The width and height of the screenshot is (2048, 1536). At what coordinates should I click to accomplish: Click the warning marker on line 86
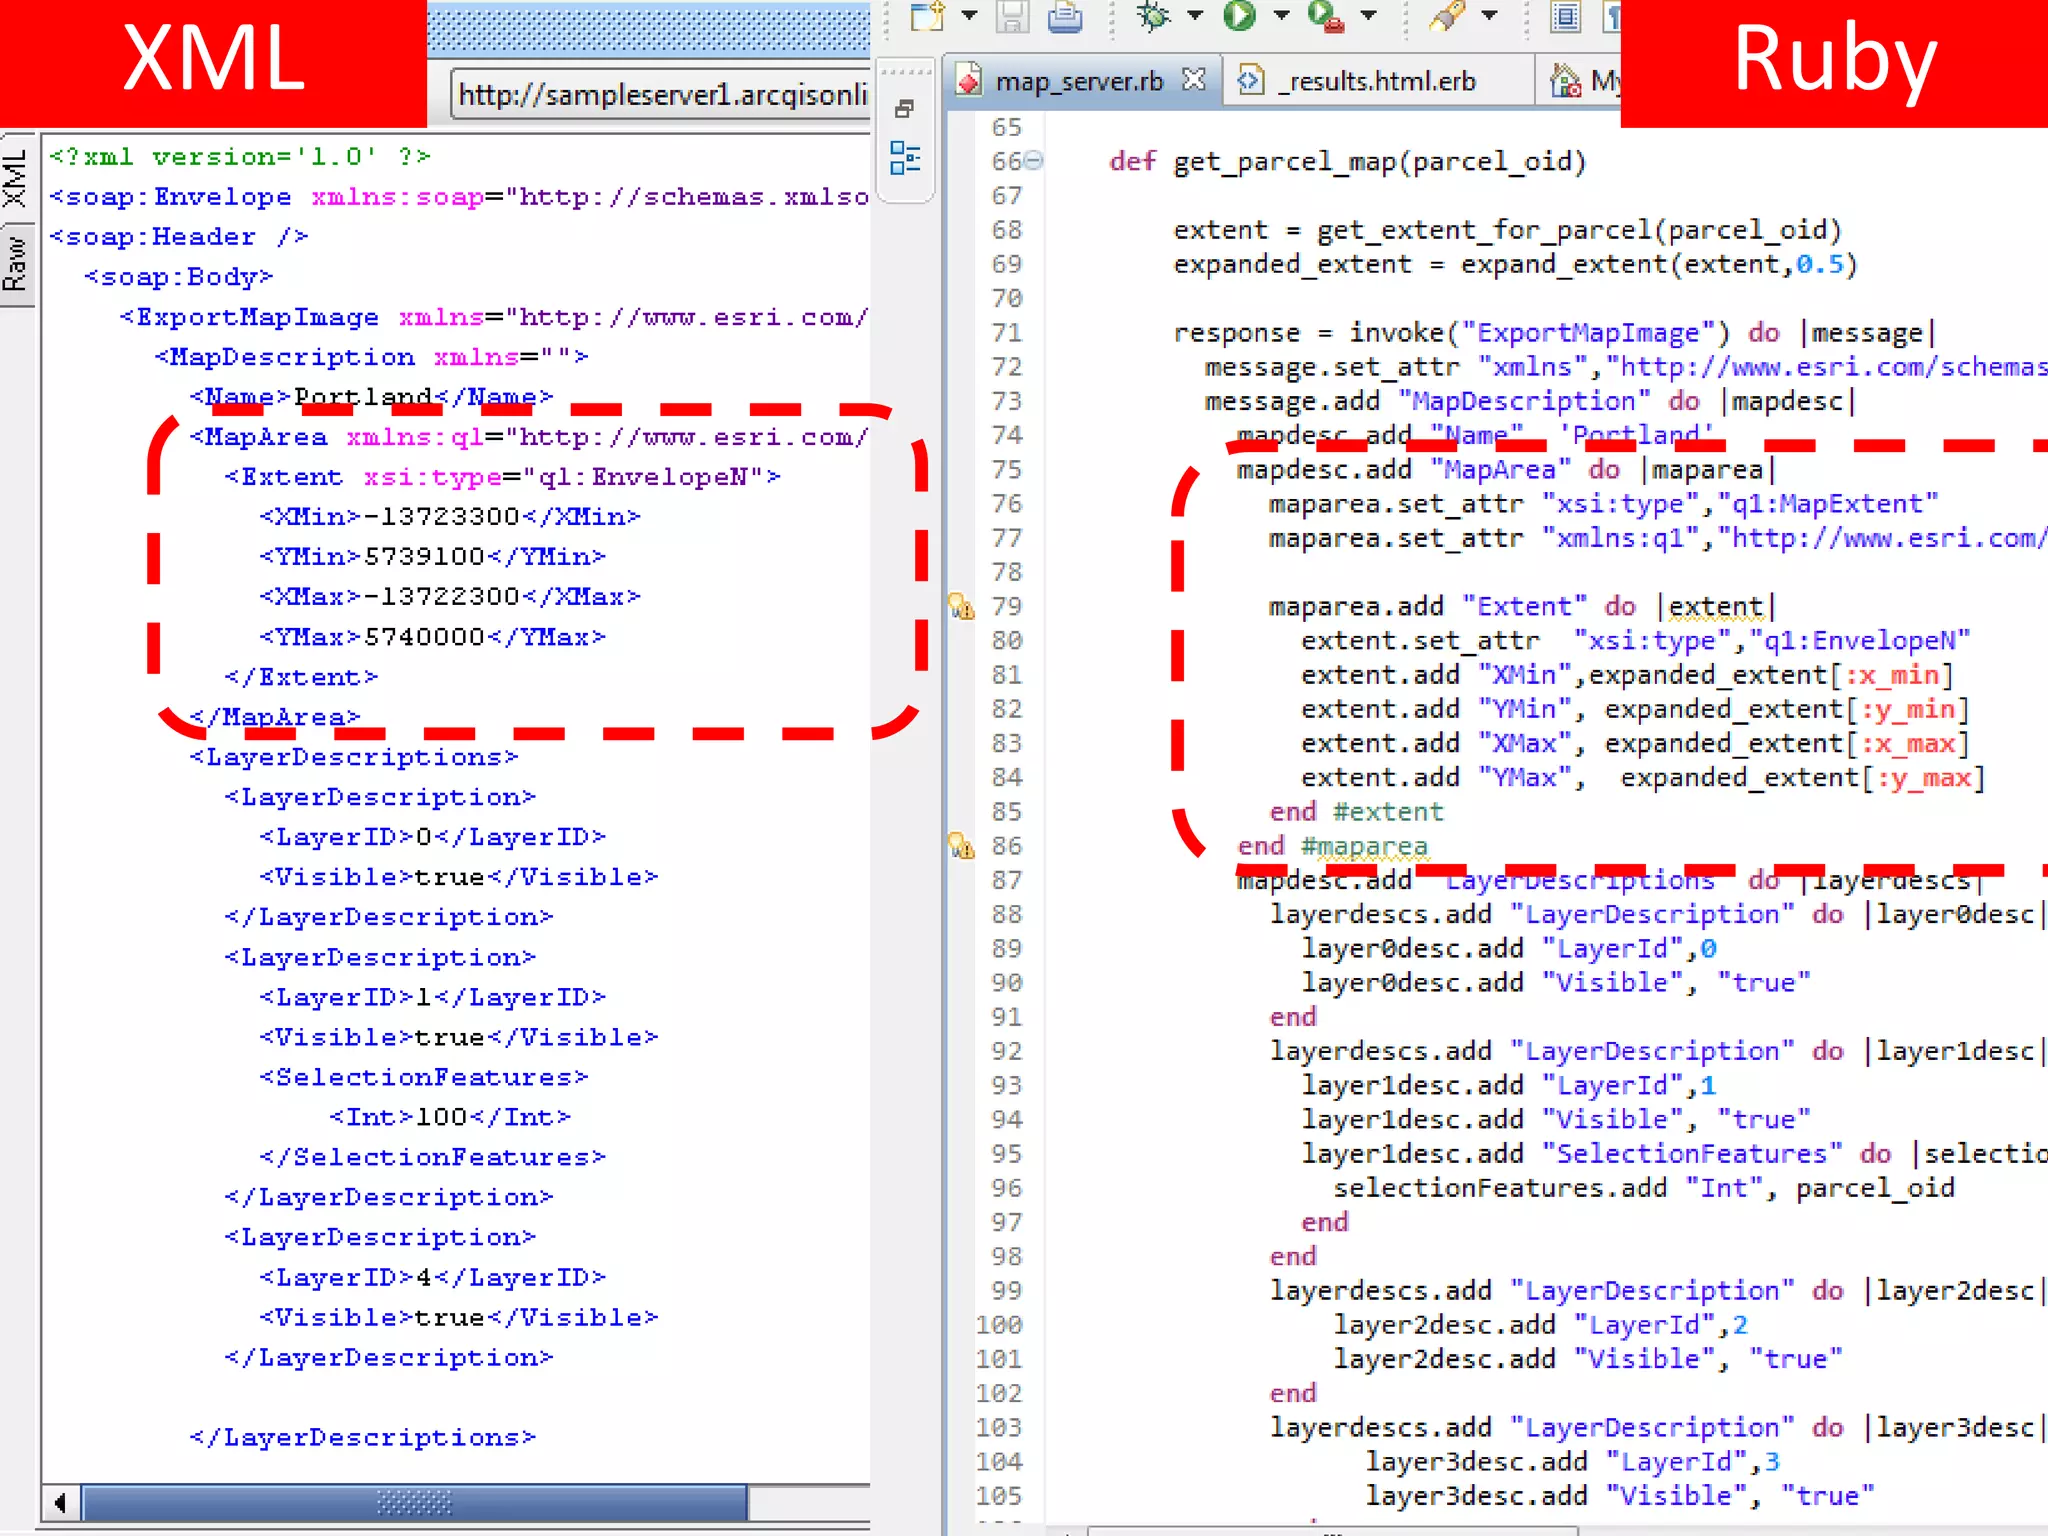pyautogui.click(x=961, y=846)
